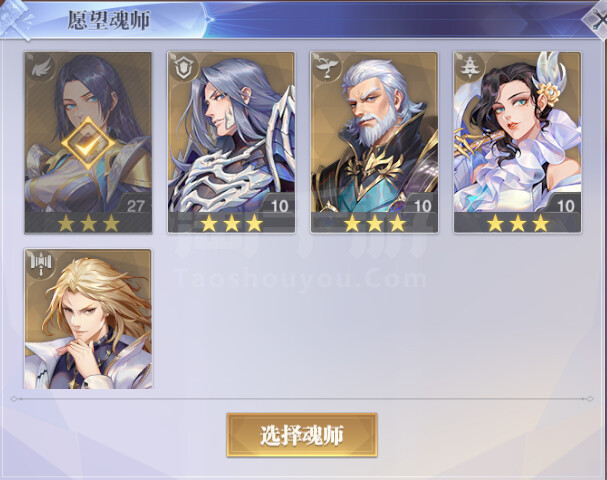Click the shield class icon on second card
Image resolution: width=607 pixels, height=480 pixels.
coord(182,69)
